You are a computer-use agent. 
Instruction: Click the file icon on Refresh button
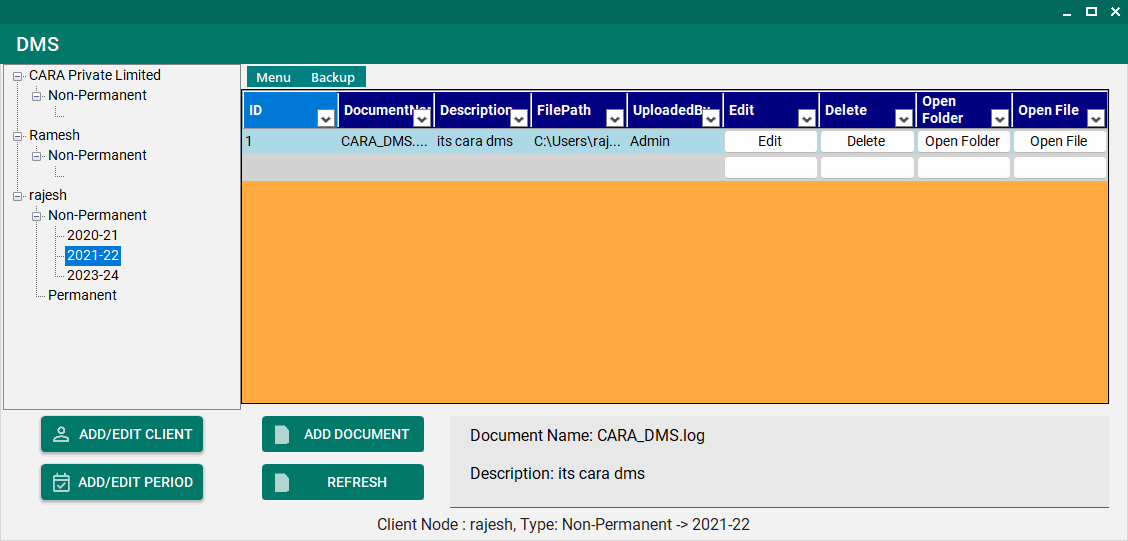point(282,482)
